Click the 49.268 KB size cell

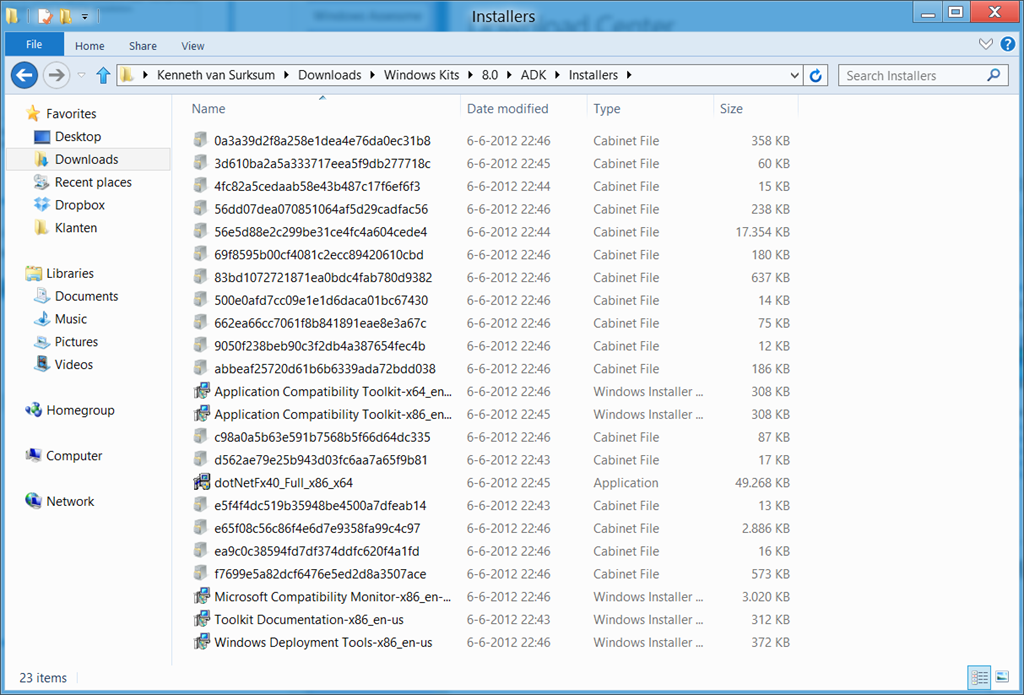(762, 483)
